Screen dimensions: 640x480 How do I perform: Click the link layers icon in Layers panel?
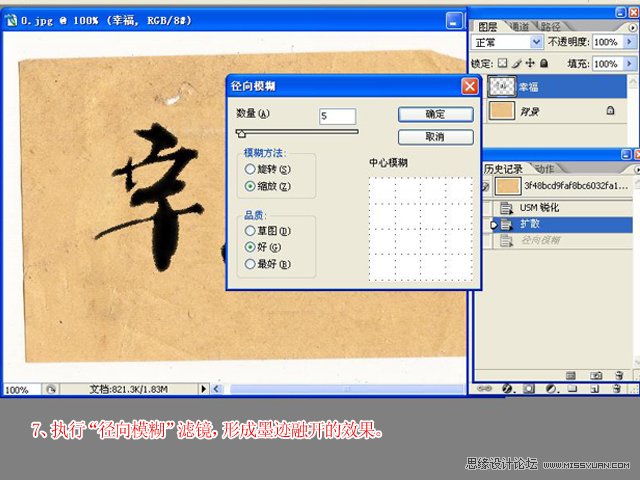tap(484, 389)
